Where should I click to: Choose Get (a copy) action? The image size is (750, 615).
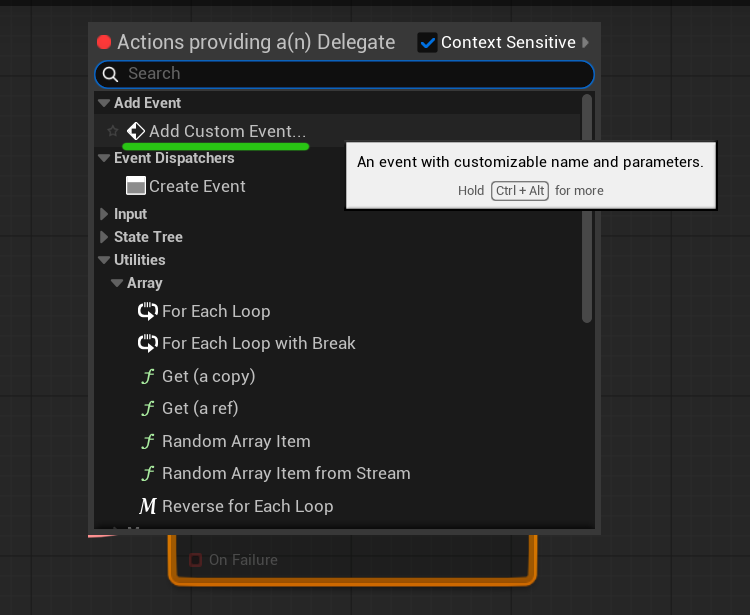tap(209, 376)
